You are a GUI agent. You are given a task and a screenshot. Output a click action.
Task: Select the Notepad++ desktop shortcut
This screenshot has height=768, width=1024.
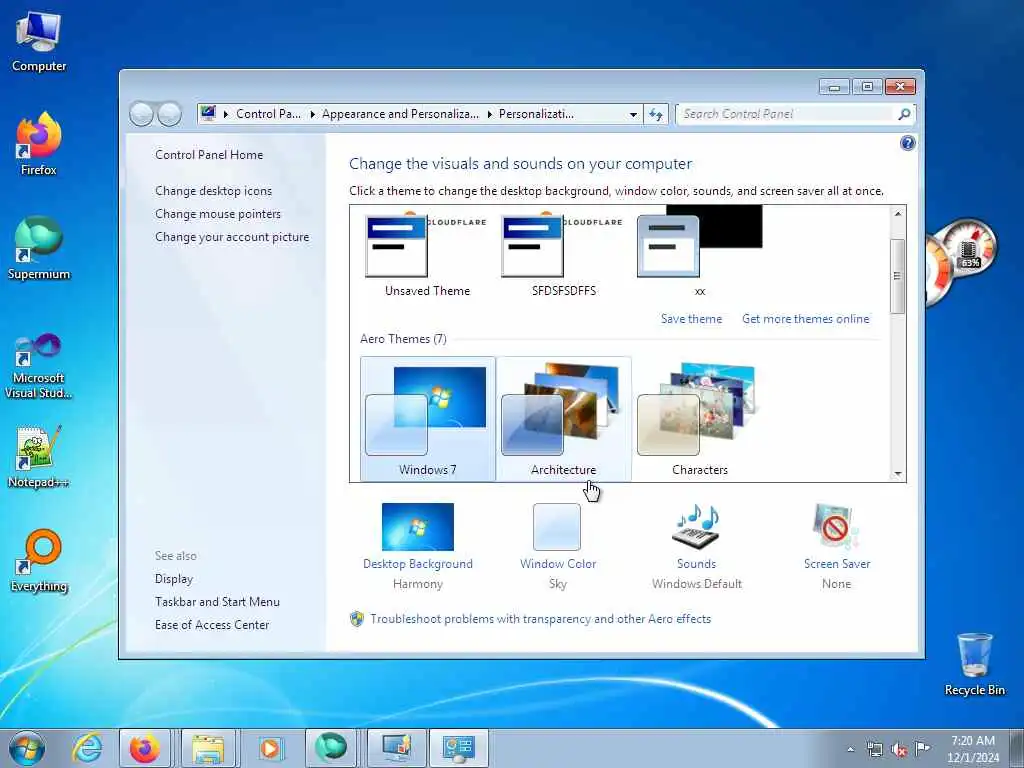tap(39, 457)
